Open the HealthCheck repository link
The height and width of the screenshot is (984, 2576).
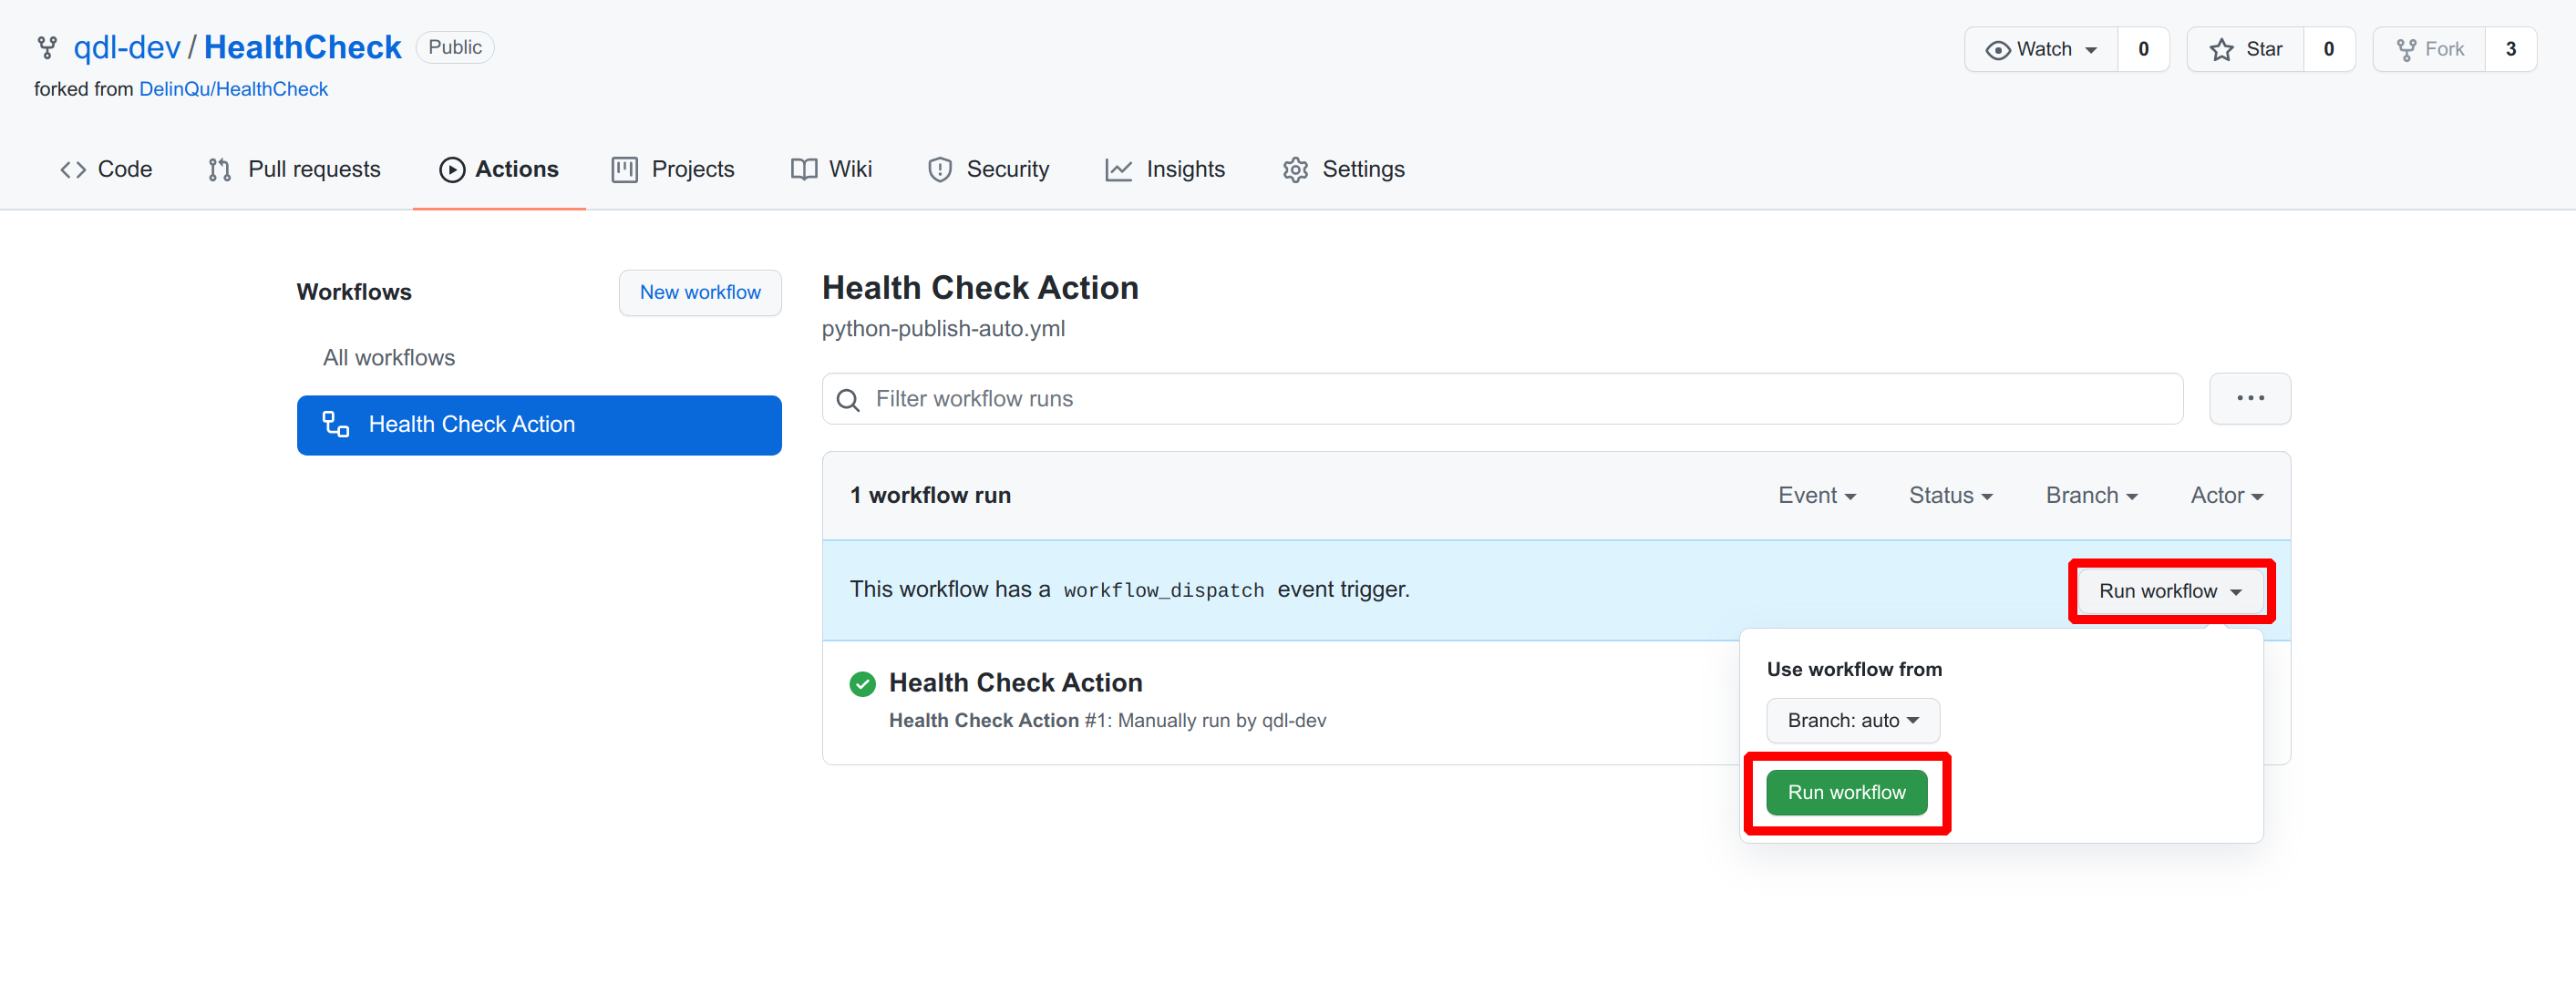302,48
